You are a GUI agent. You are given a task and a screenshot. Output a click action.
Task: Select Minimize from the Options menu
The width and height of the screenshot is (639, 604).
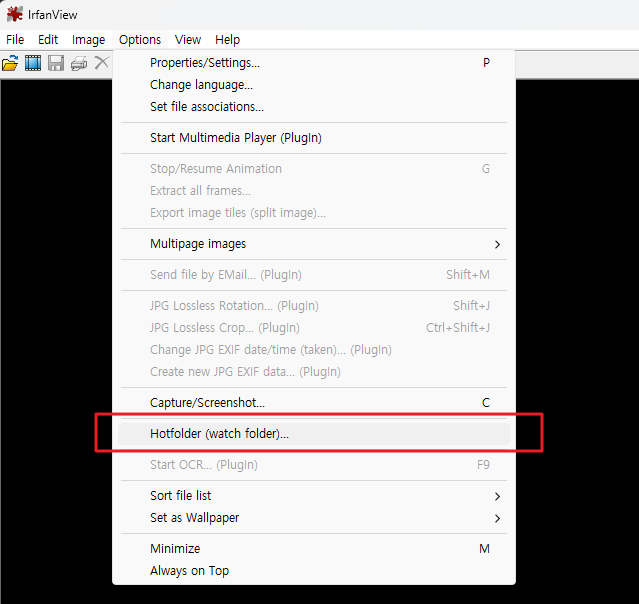click(314, 549)
